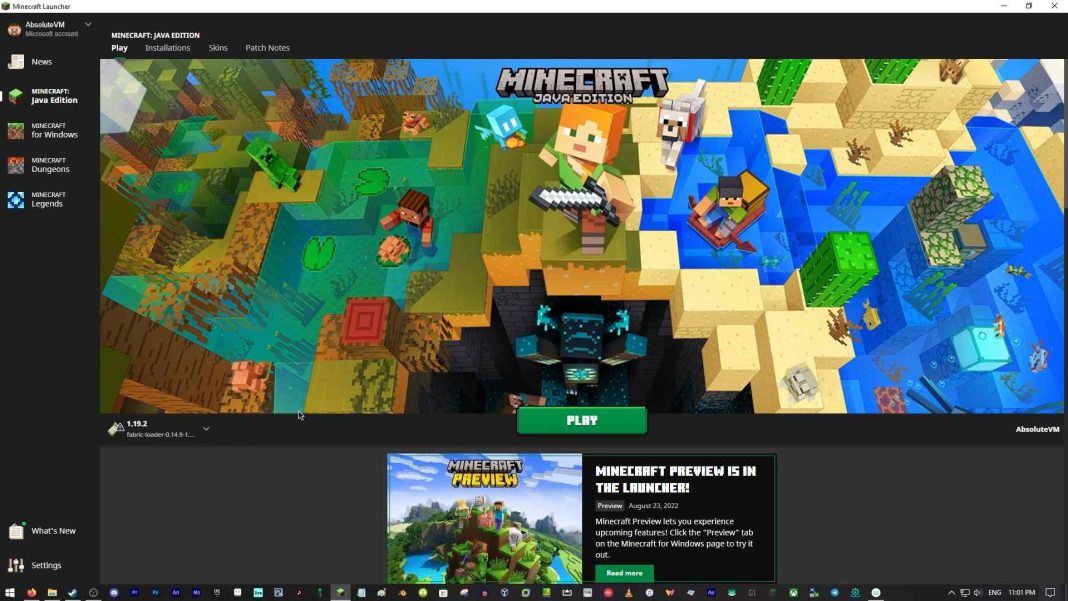The image size is (1068, 601).
Task: Click the green PLAY button
Action: [x=582, y=420]
